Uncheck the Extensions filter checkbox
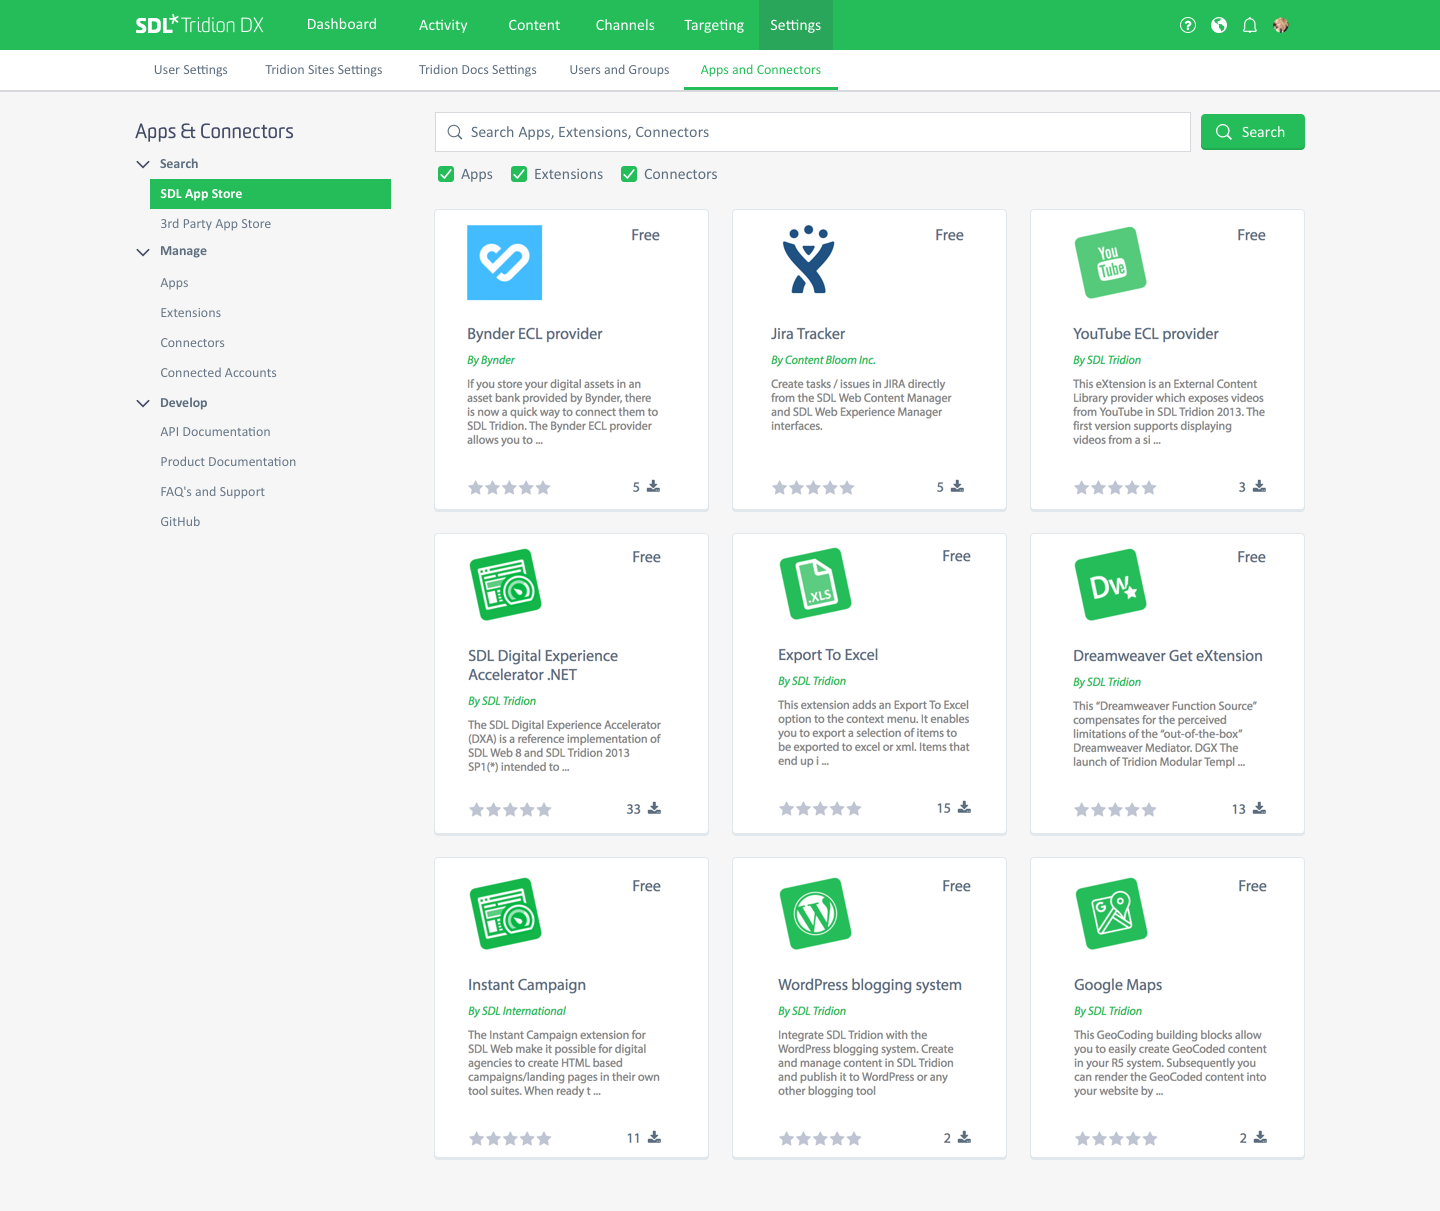The width and height of the screenshot is (1440, 1211). [x=519, y=174]
